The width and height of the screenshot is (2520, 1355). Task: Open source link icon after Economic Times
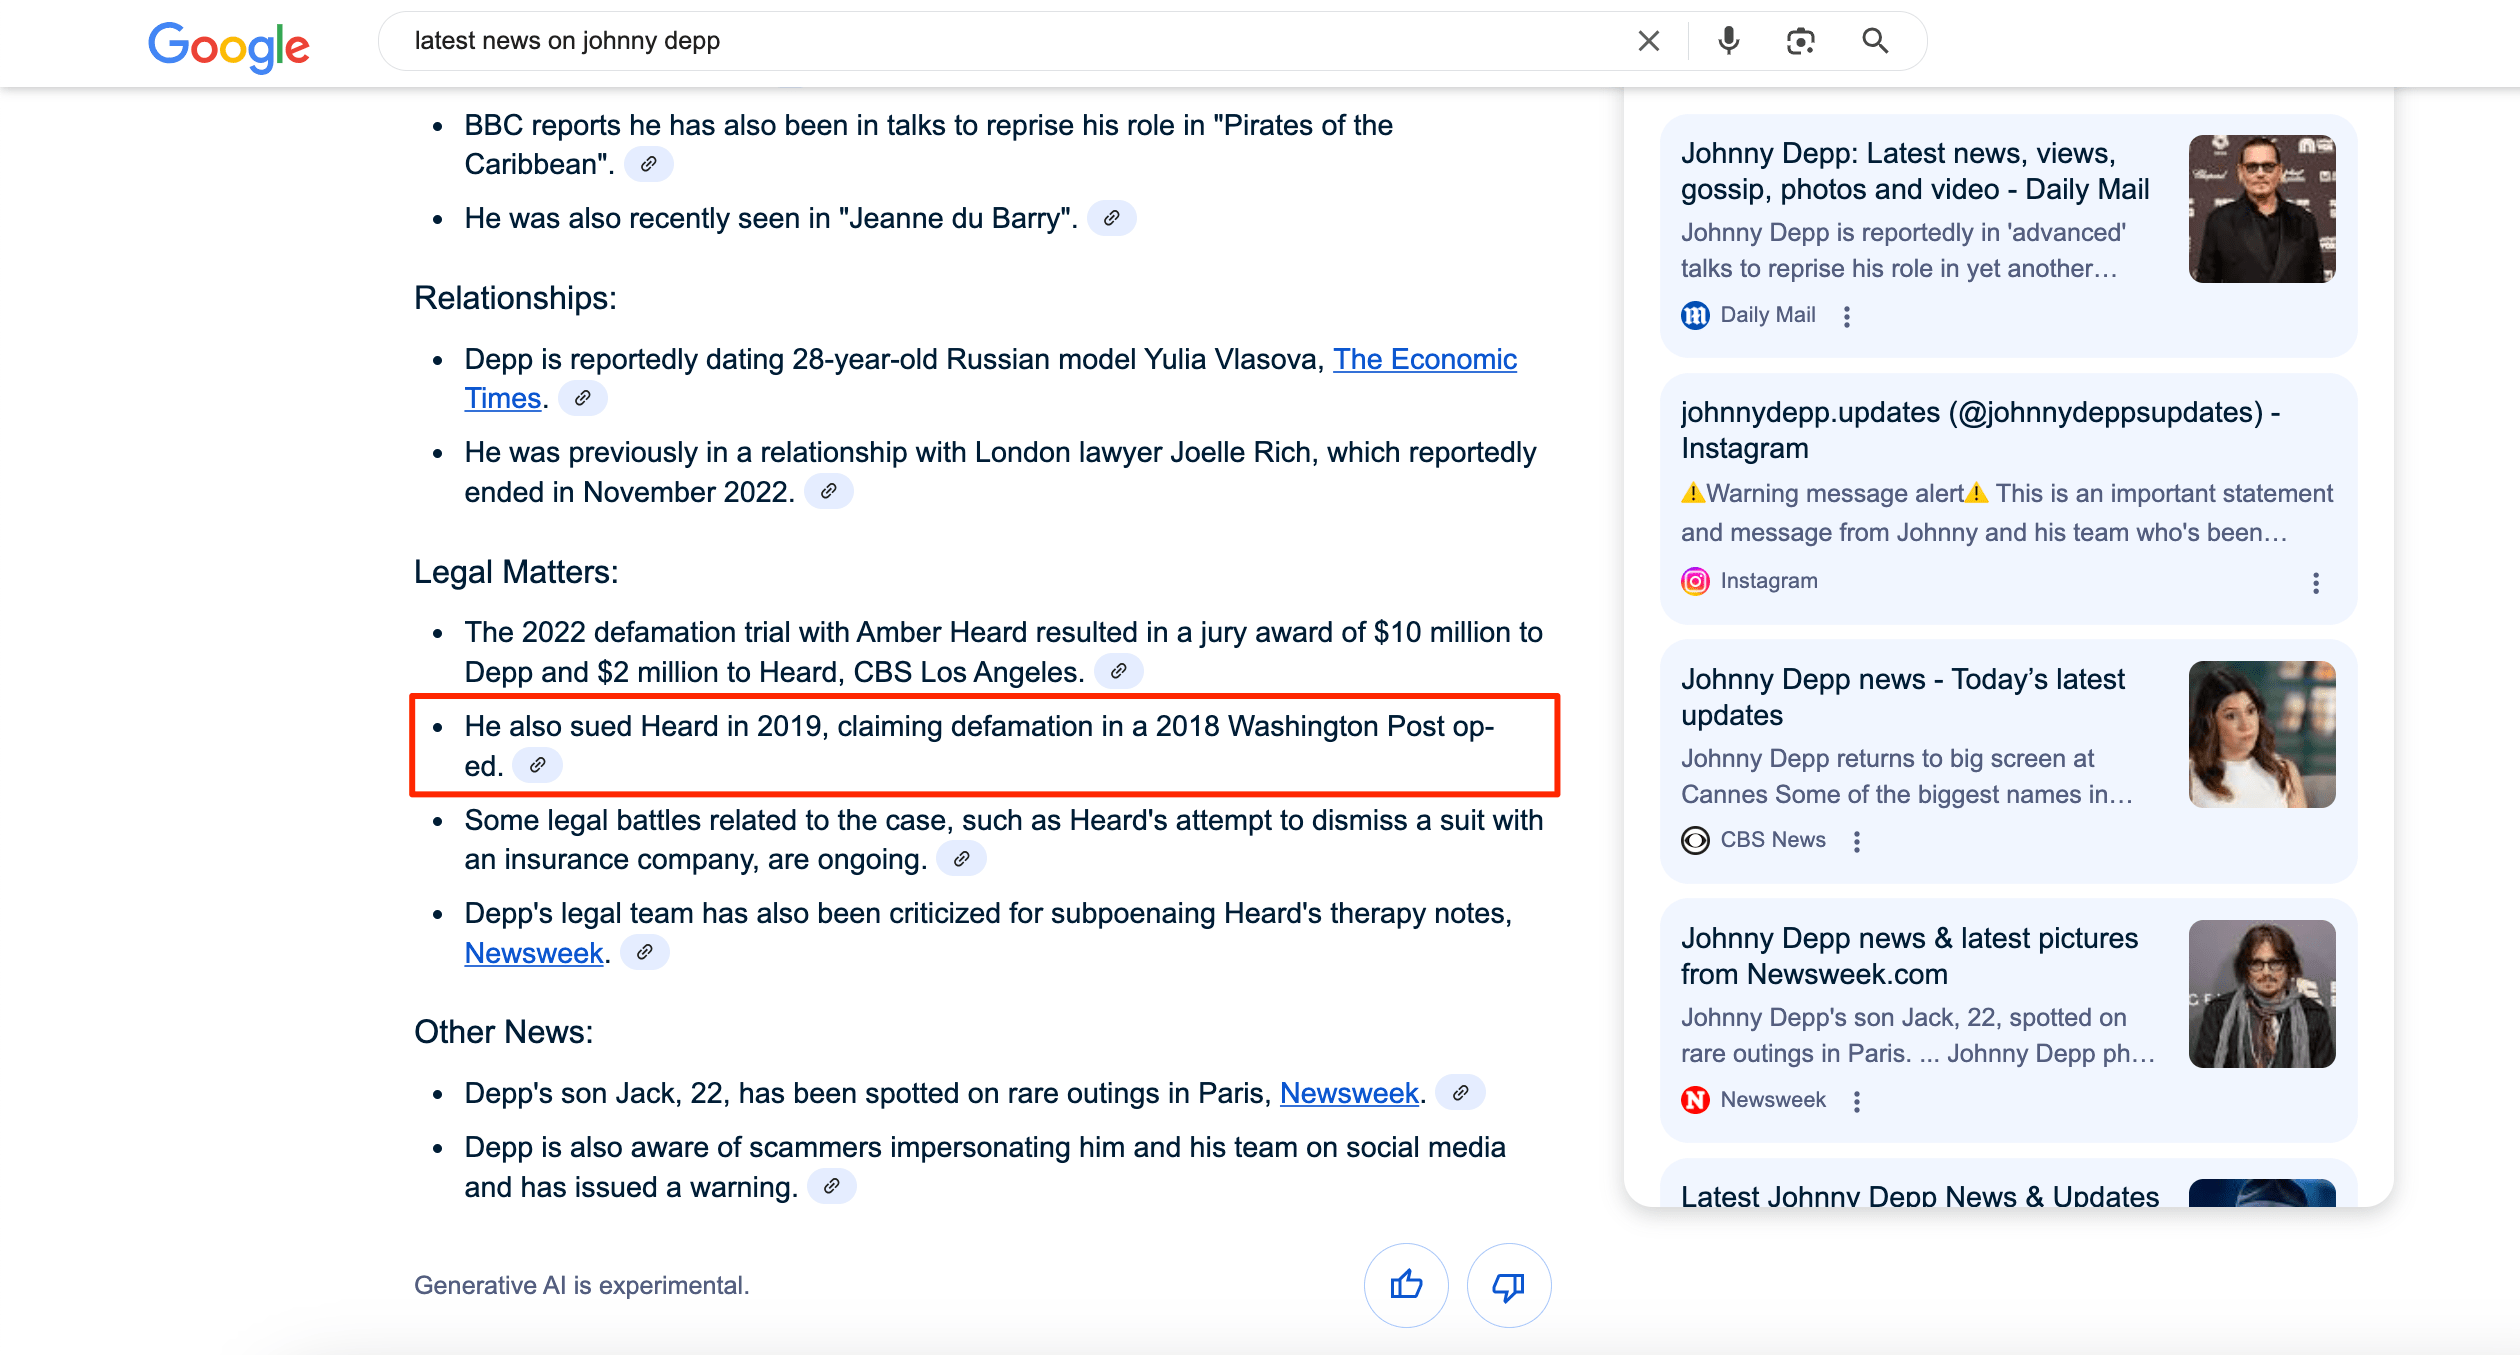click(x=583, y=398)
